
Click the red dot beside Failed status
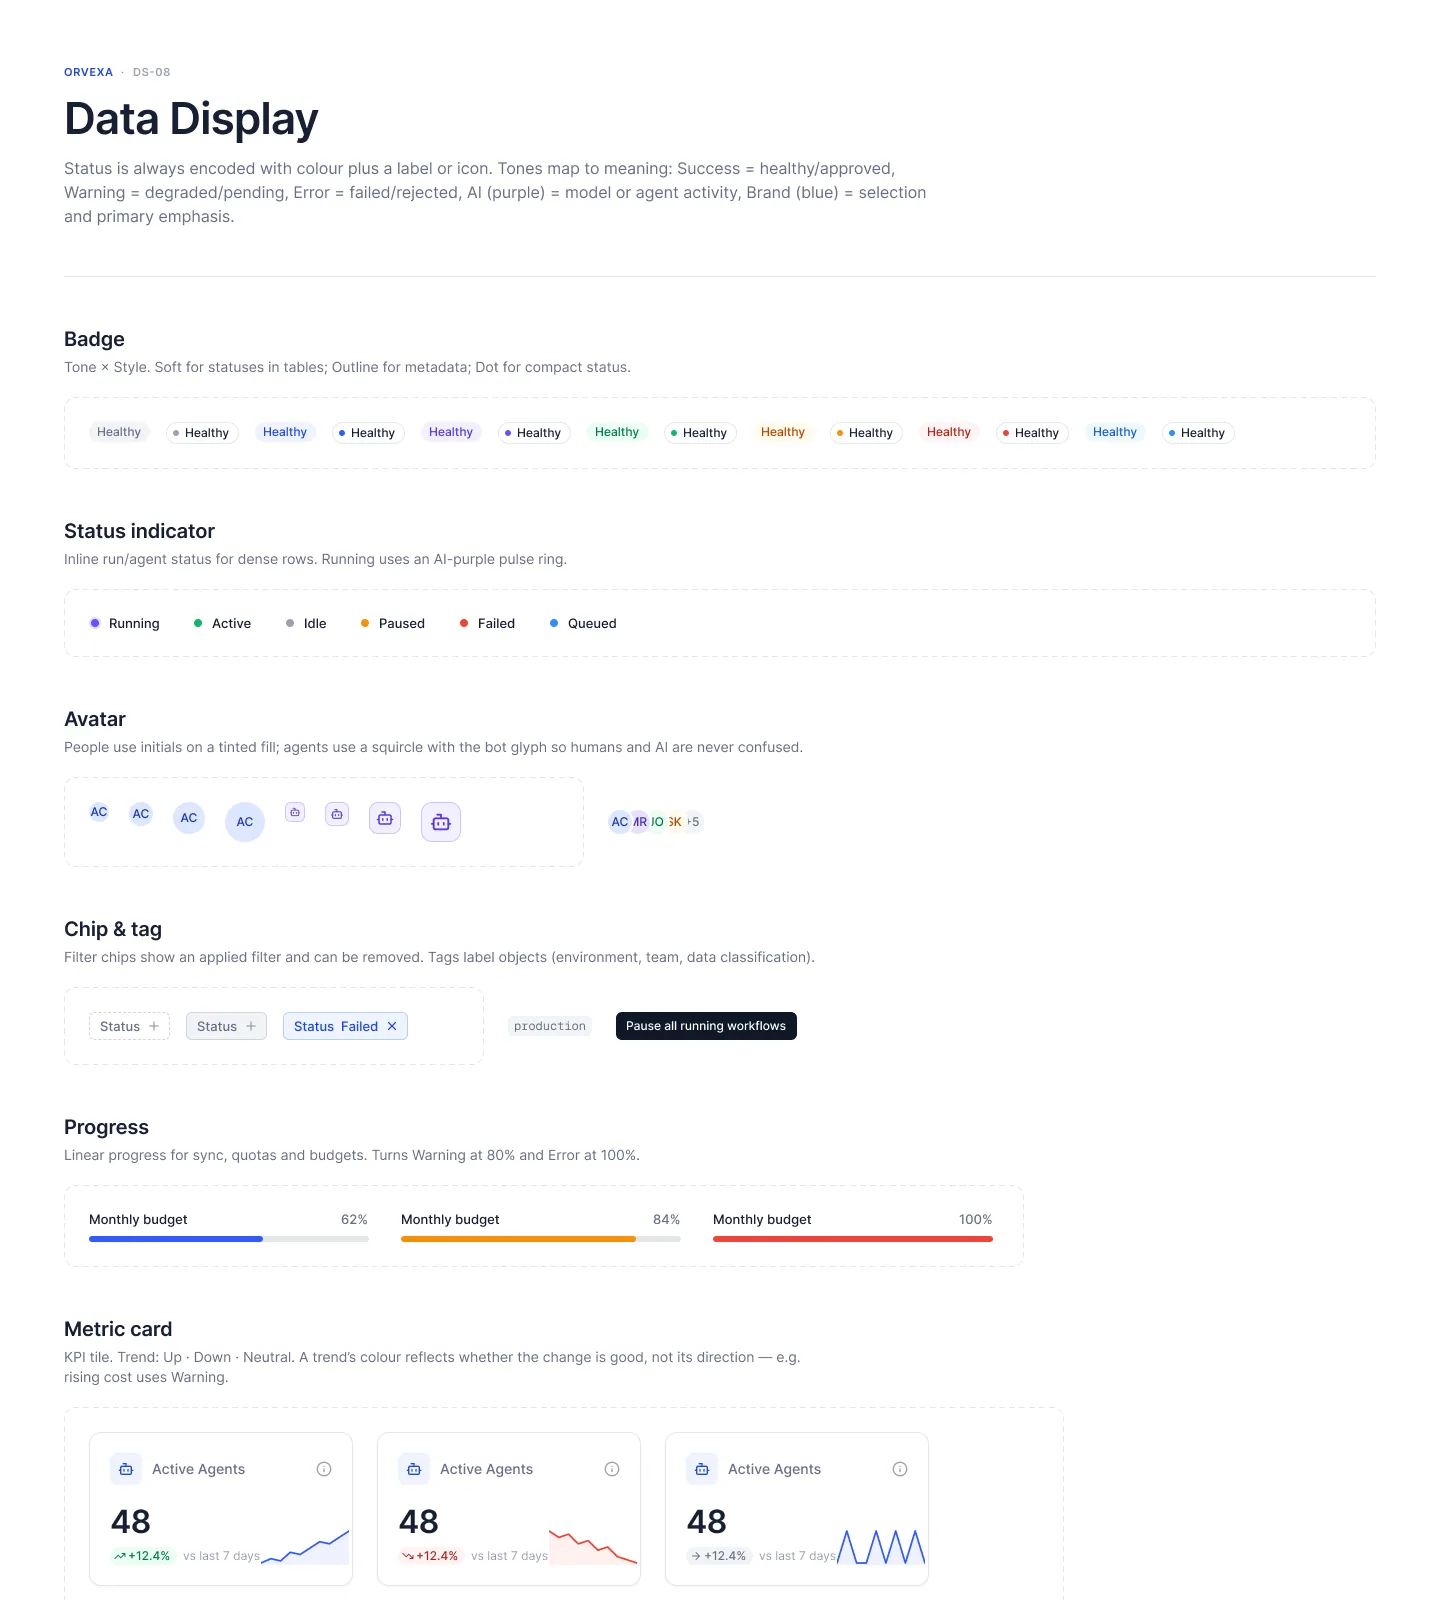(x=464, y=623)
